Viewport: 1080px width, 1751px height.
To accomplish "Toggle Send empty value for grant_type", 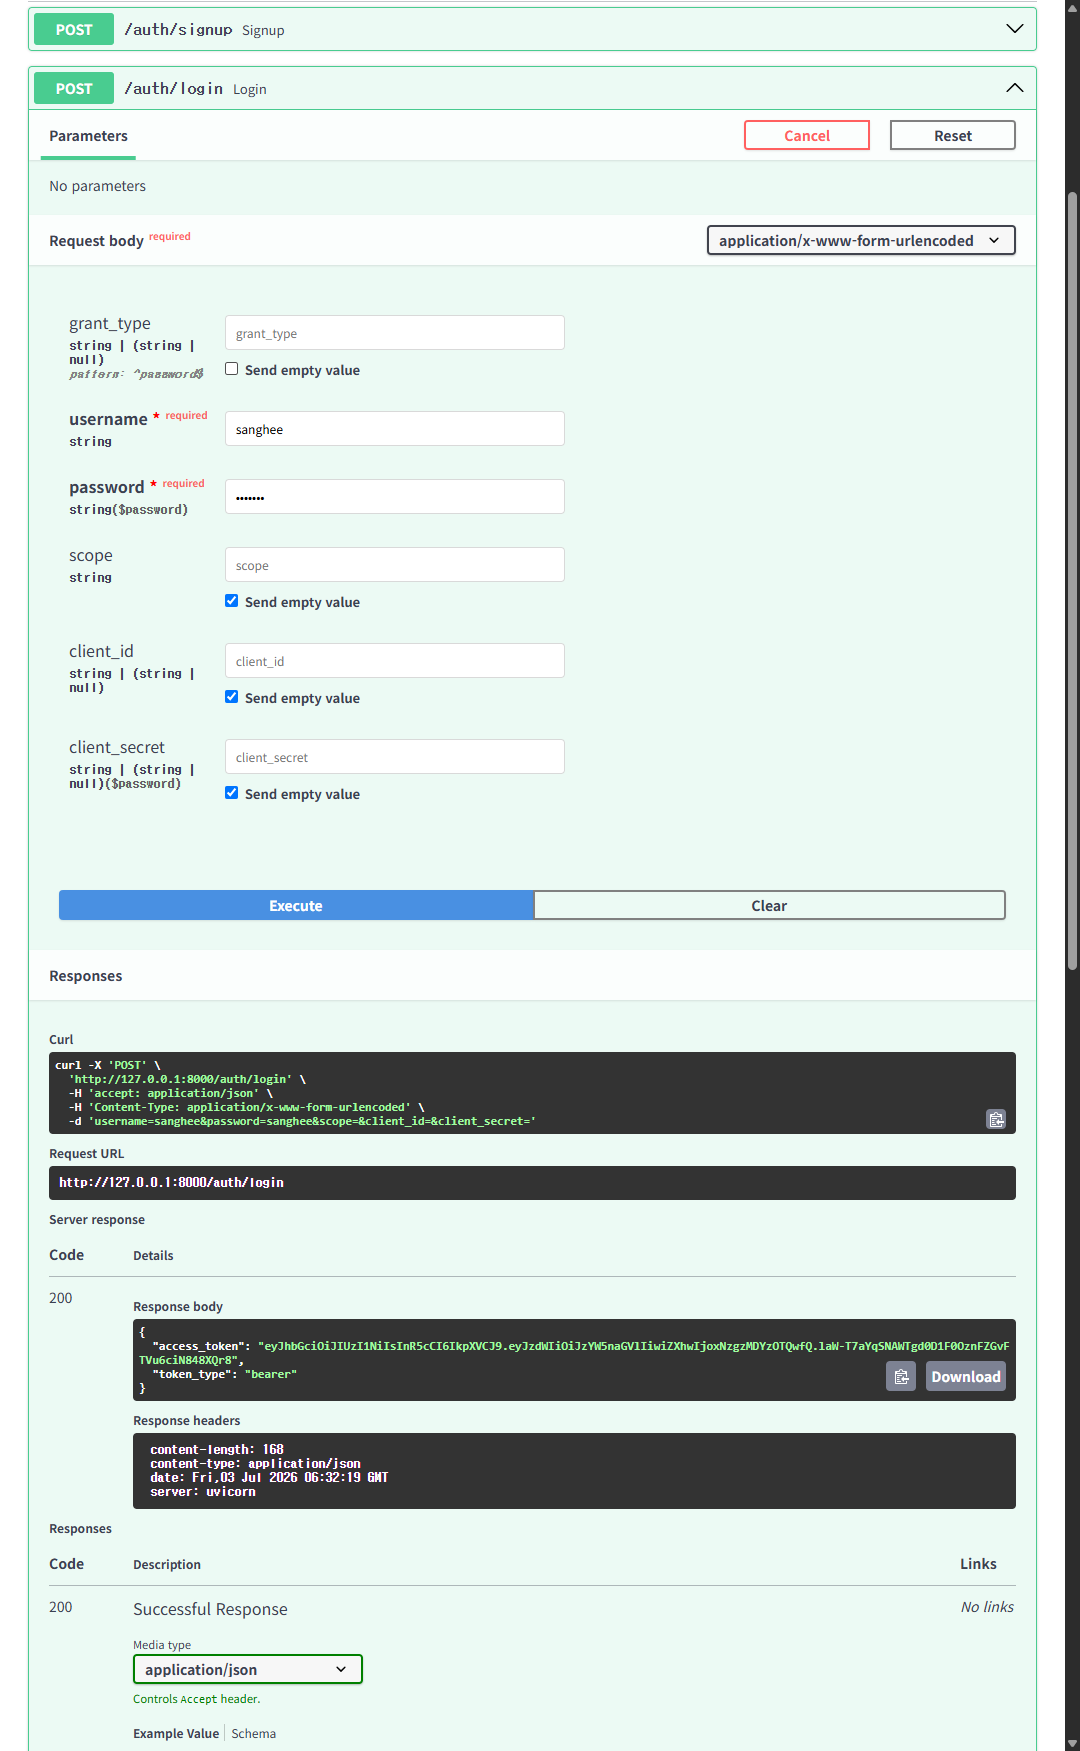I will pos(232,369).
